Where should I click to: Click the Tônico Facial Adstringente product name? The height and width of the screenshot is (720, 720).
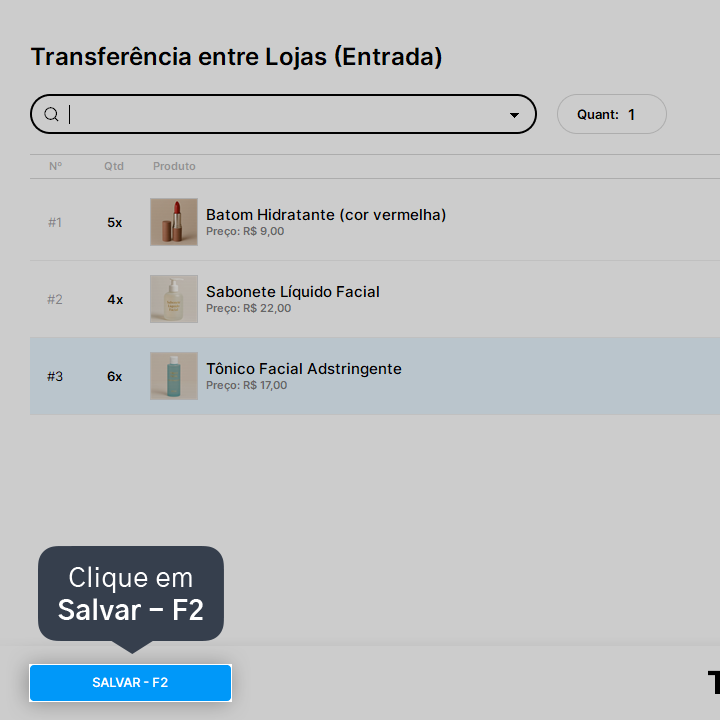click(304, 369)
